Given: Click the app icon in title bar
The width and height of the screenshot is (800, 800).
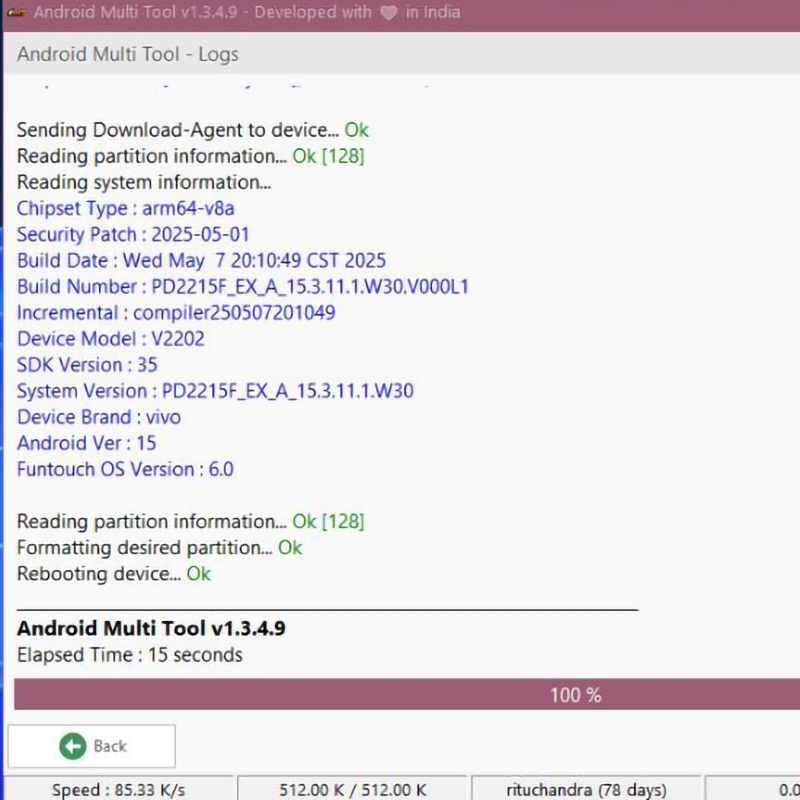Looking at the screenshot, I should pos(16,12).
